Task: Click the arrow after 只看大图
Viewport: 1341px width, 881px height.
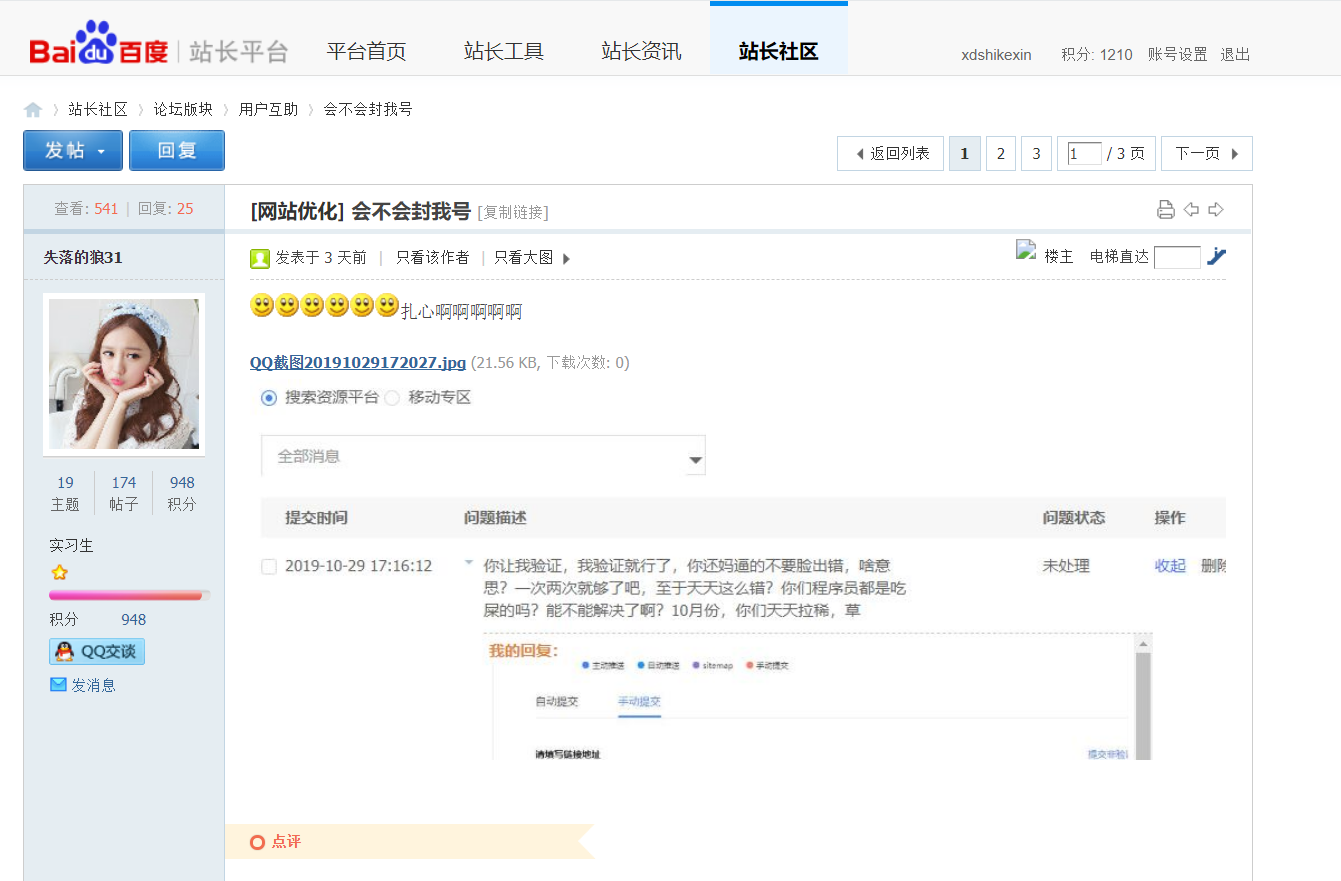Action: click(566, 256)
